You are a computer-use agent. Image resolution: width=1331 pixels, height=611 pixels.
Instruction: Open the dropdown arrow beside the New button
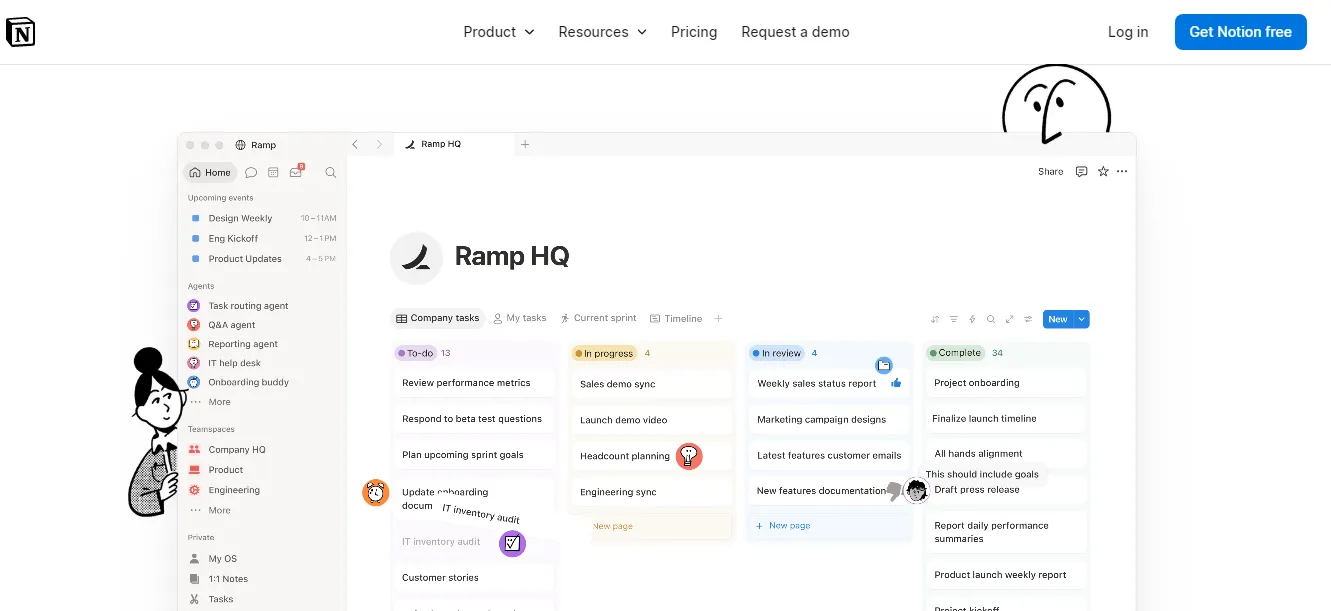click(x=1081, y=319)
